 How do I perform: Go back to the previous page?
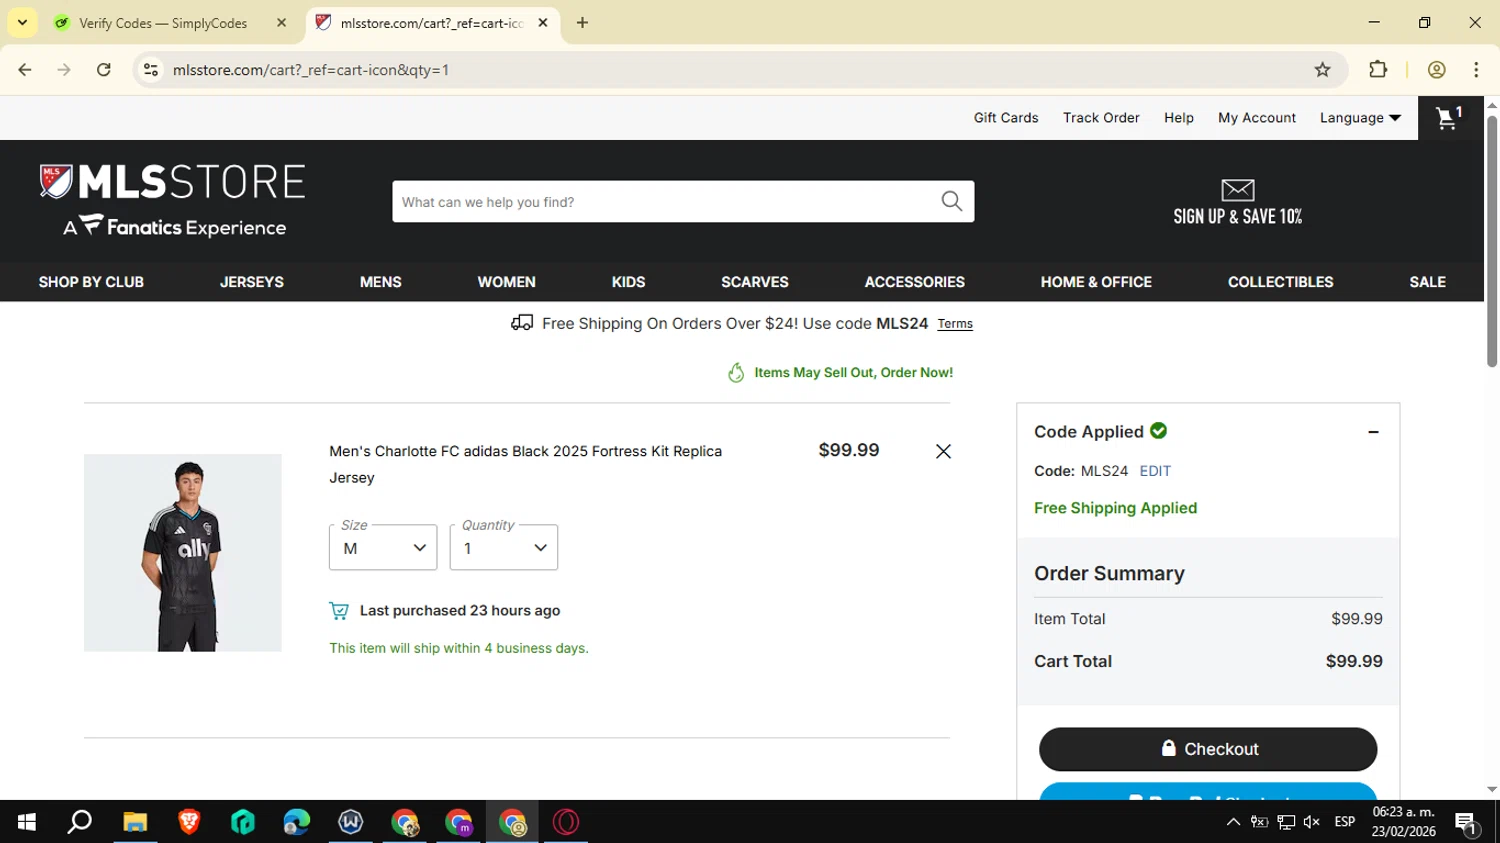tap(25, 70)
